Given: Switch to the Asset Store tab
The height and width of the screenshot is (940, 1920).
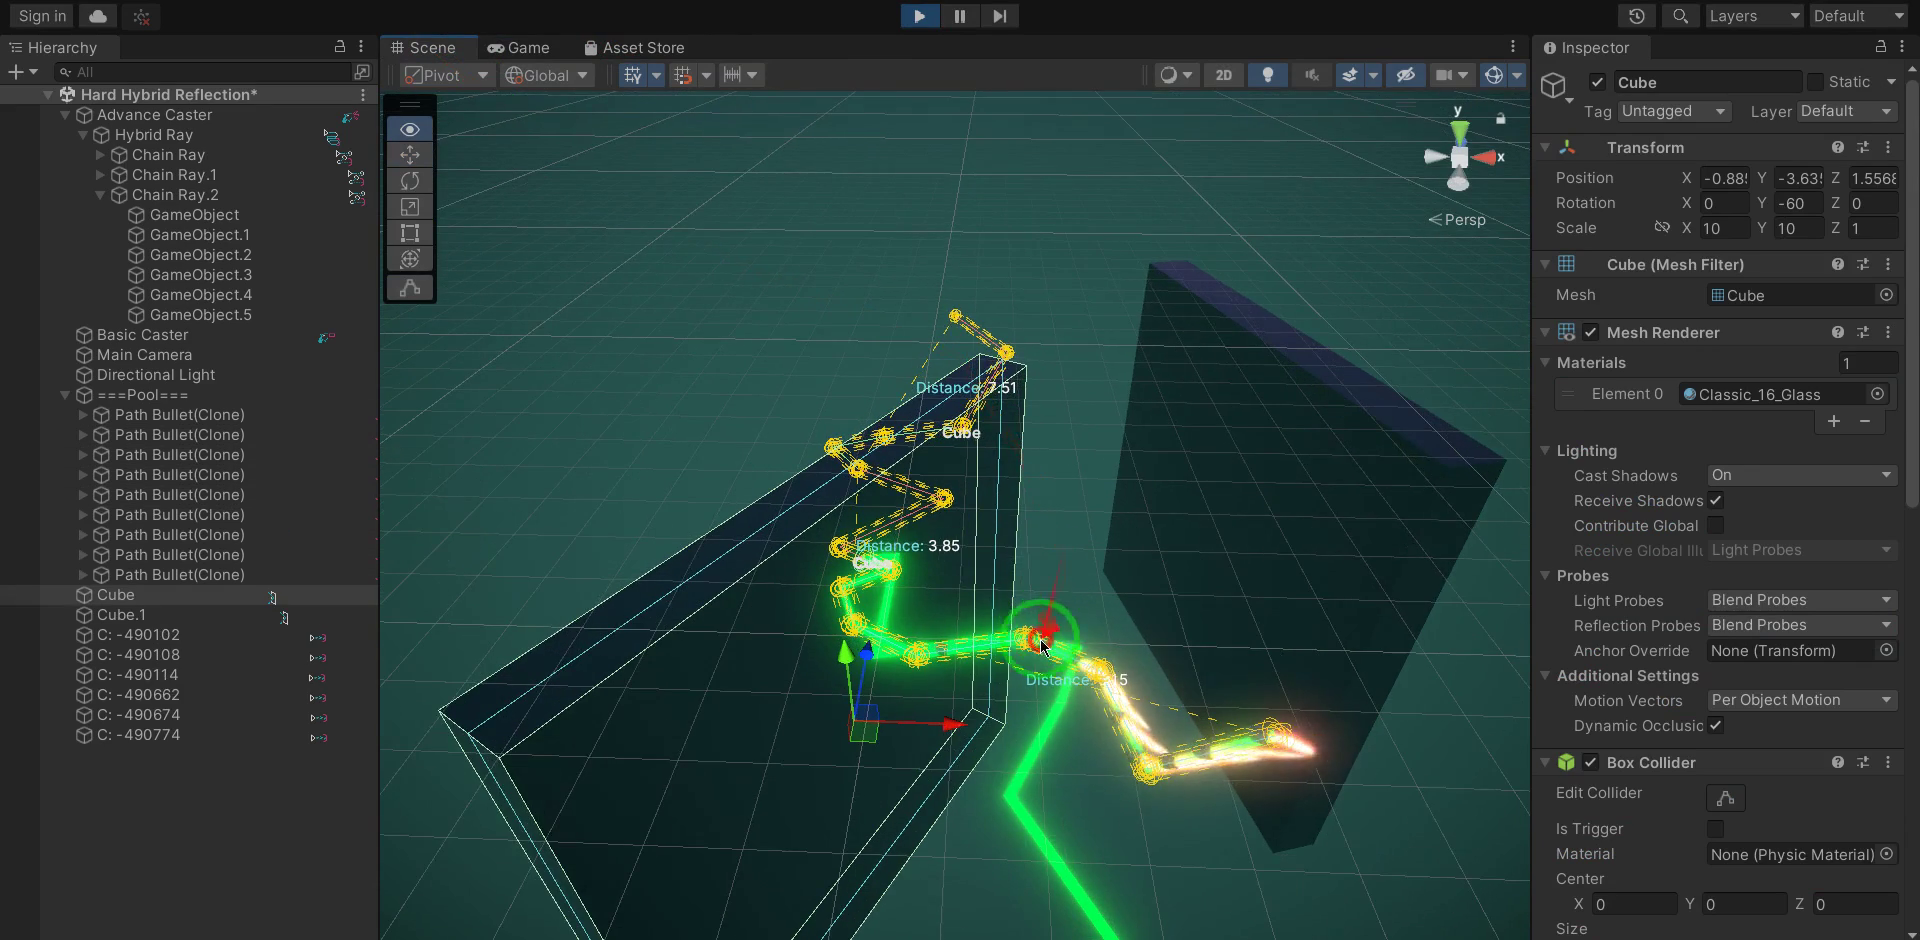Looking at the screenshot, I should pyautogui.click(x=634, y=47).
